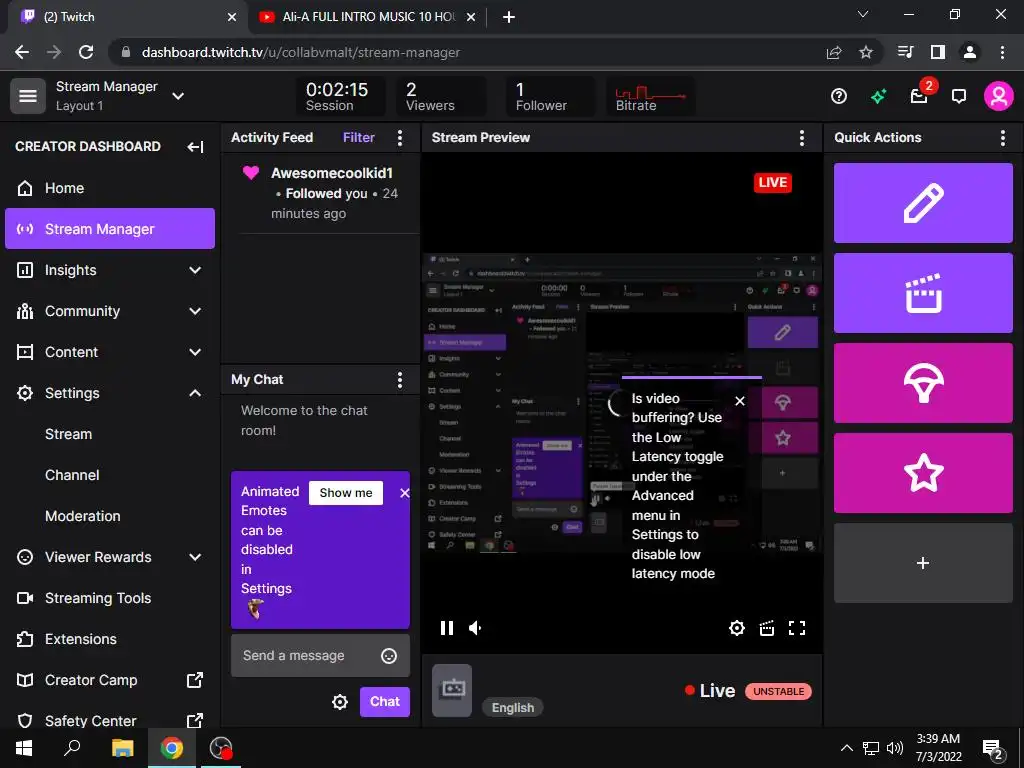
Task: Click the Viewers count stat
Action: (x=441, y=96)
